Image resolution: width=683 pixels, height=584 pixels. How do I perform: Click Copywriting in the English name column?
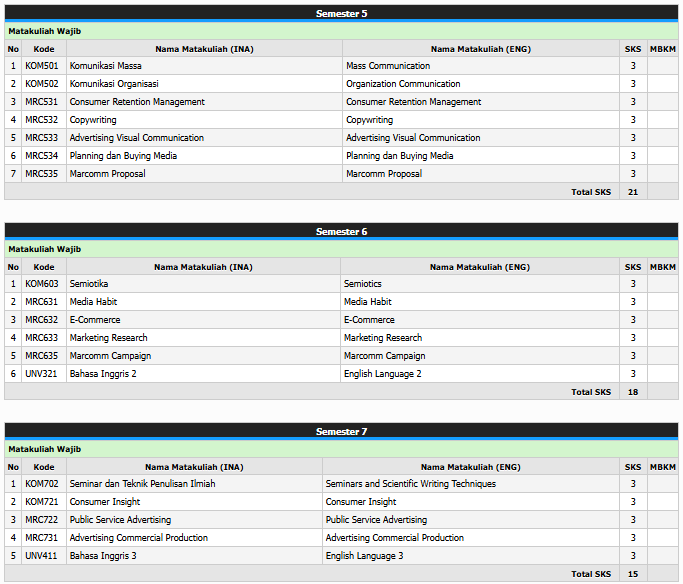click(370, 120)
